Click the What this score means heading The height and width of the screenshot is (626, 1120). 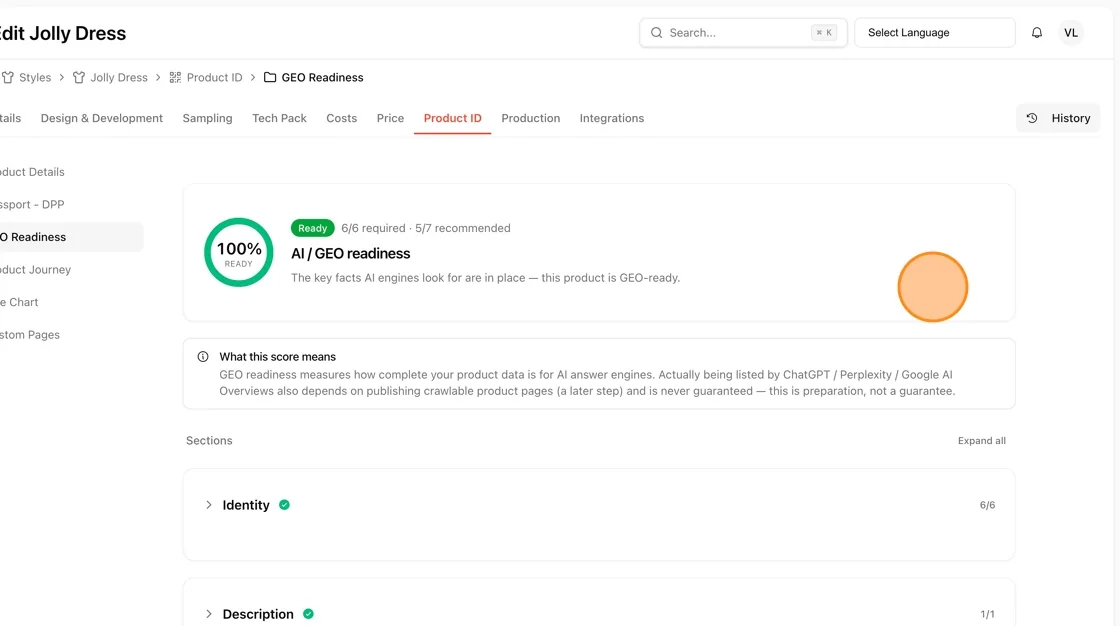[277, 357]
